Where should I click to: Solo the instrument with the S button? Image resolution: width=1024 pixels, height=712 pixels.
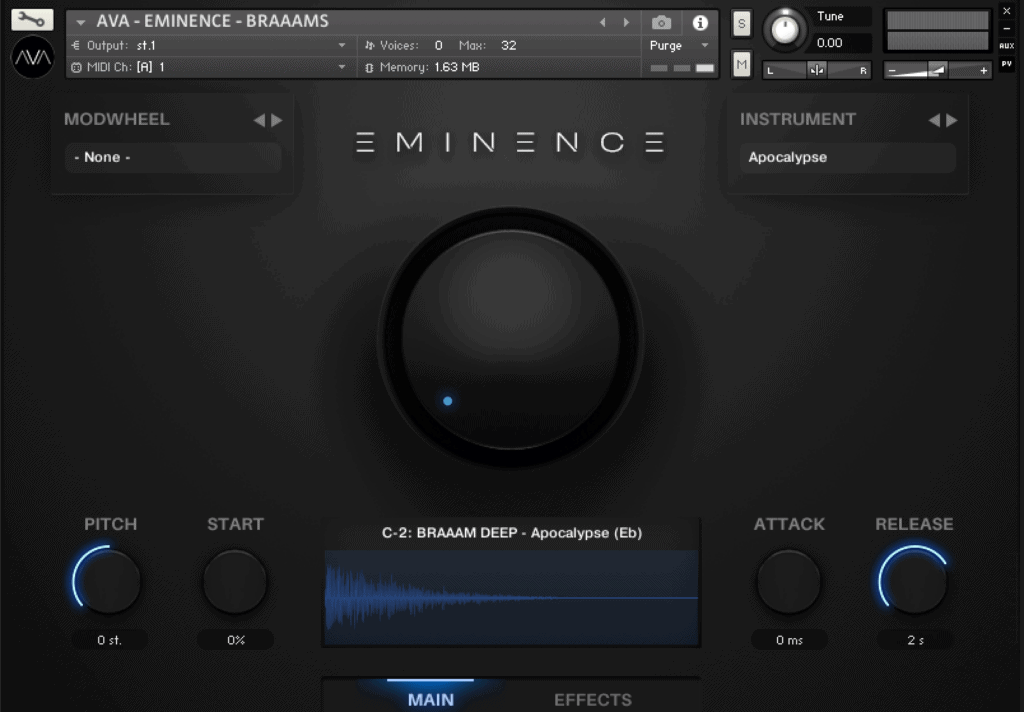(741, 24)
